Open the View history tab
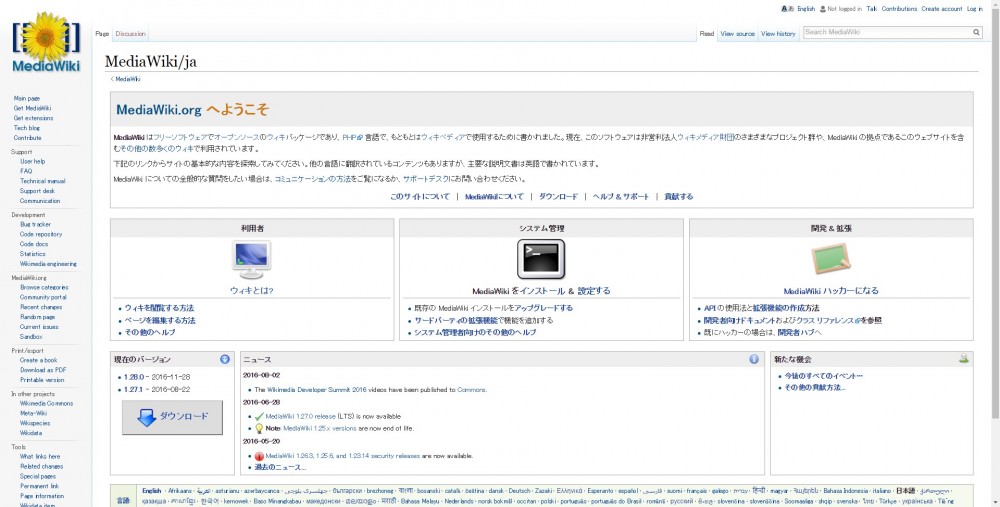 778,34
